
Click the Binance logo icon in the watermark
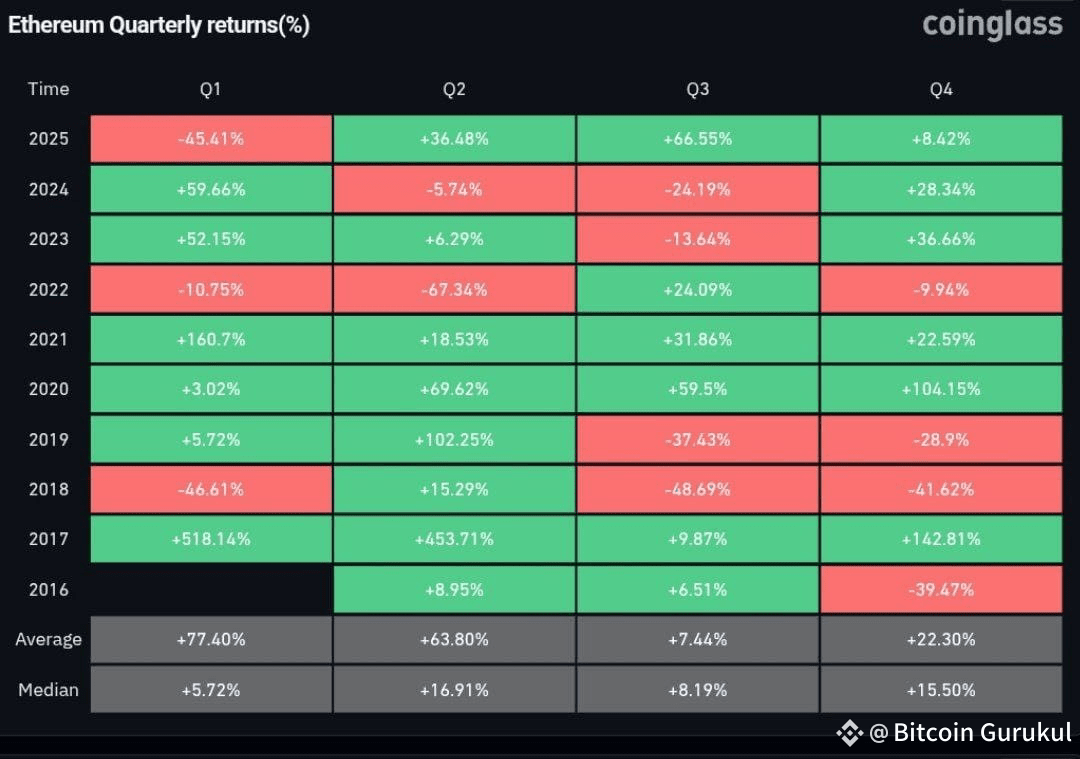[849, 733]
